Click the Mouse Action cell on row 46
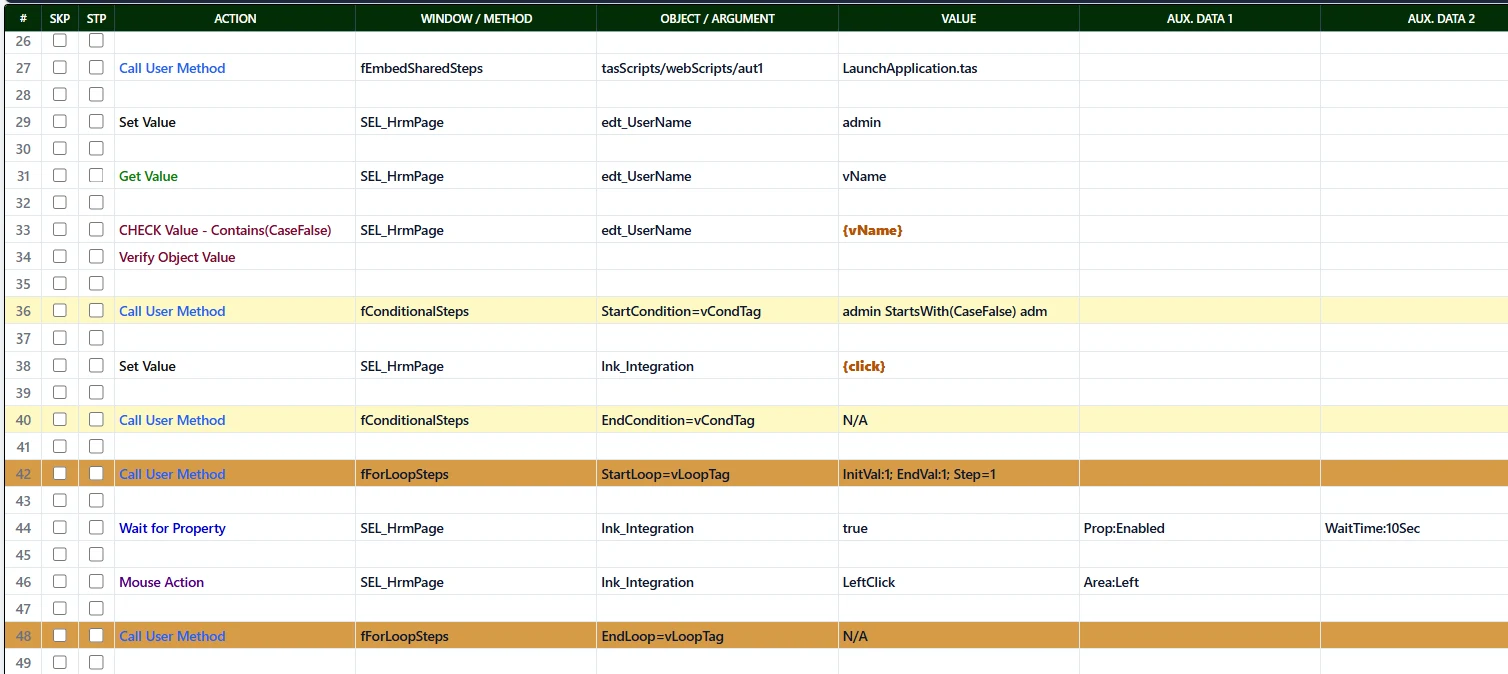This screenshot has width=1508, height=674. 235,582
